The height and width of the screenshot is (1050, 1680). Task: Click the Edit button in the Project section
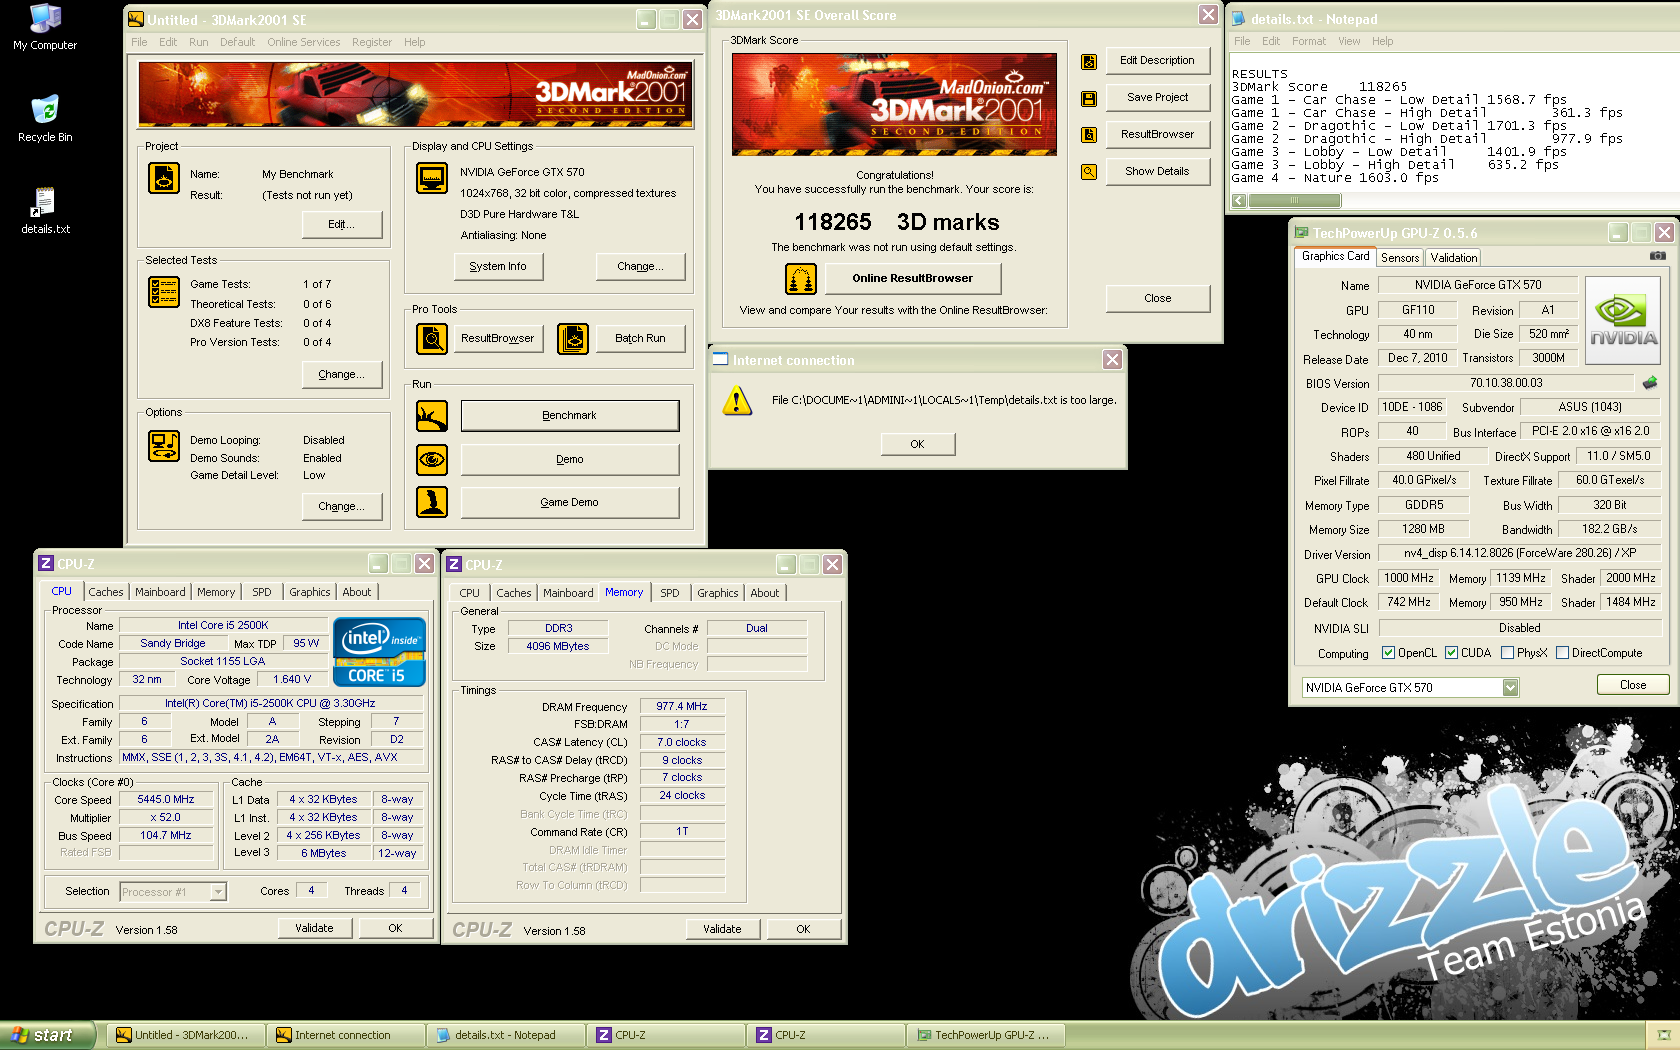(341, 225)
